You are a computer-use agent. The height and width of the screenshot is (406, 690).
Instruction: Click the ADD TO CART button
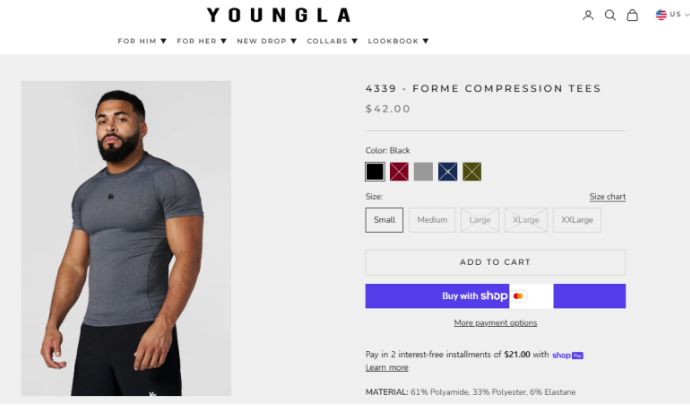(495, 262)
